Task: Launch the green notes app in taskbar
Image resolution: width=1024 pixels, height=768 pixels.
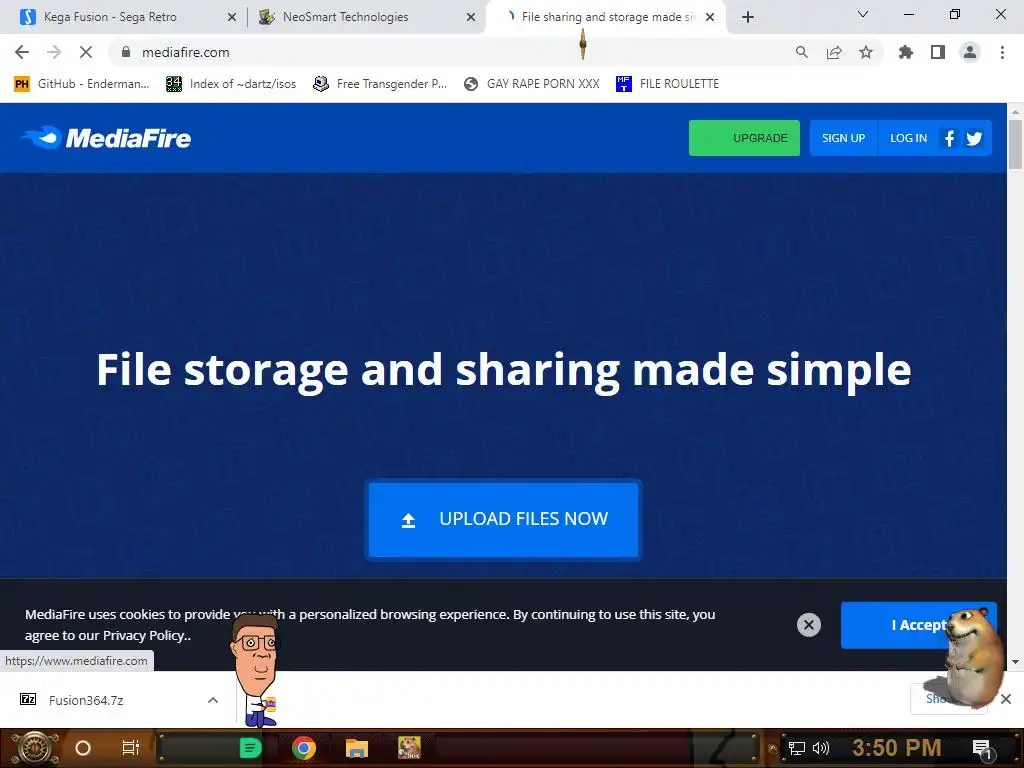Action: 251,748
